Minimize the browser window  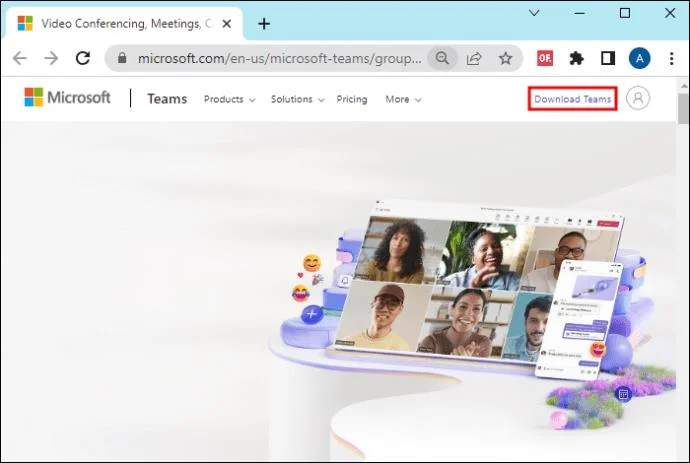click(x=580, y=13)
